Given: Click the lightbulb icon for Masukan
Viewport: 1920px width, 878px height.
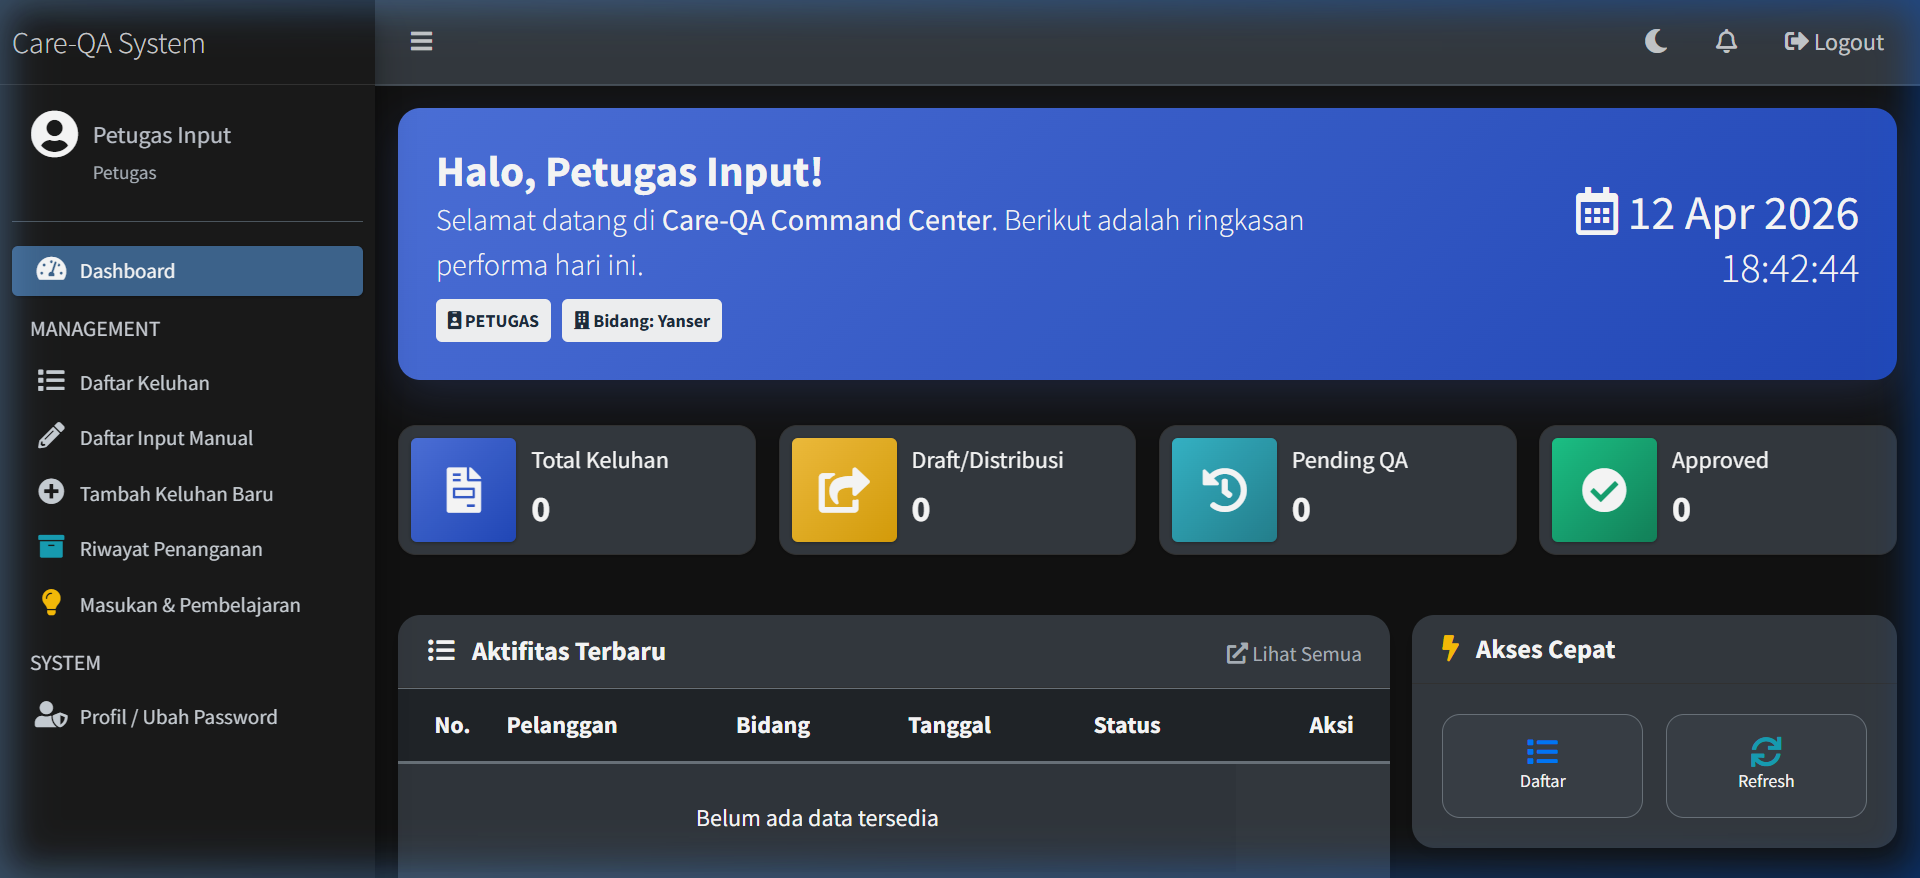Looking at the screenshot, I should coord(51,602).
